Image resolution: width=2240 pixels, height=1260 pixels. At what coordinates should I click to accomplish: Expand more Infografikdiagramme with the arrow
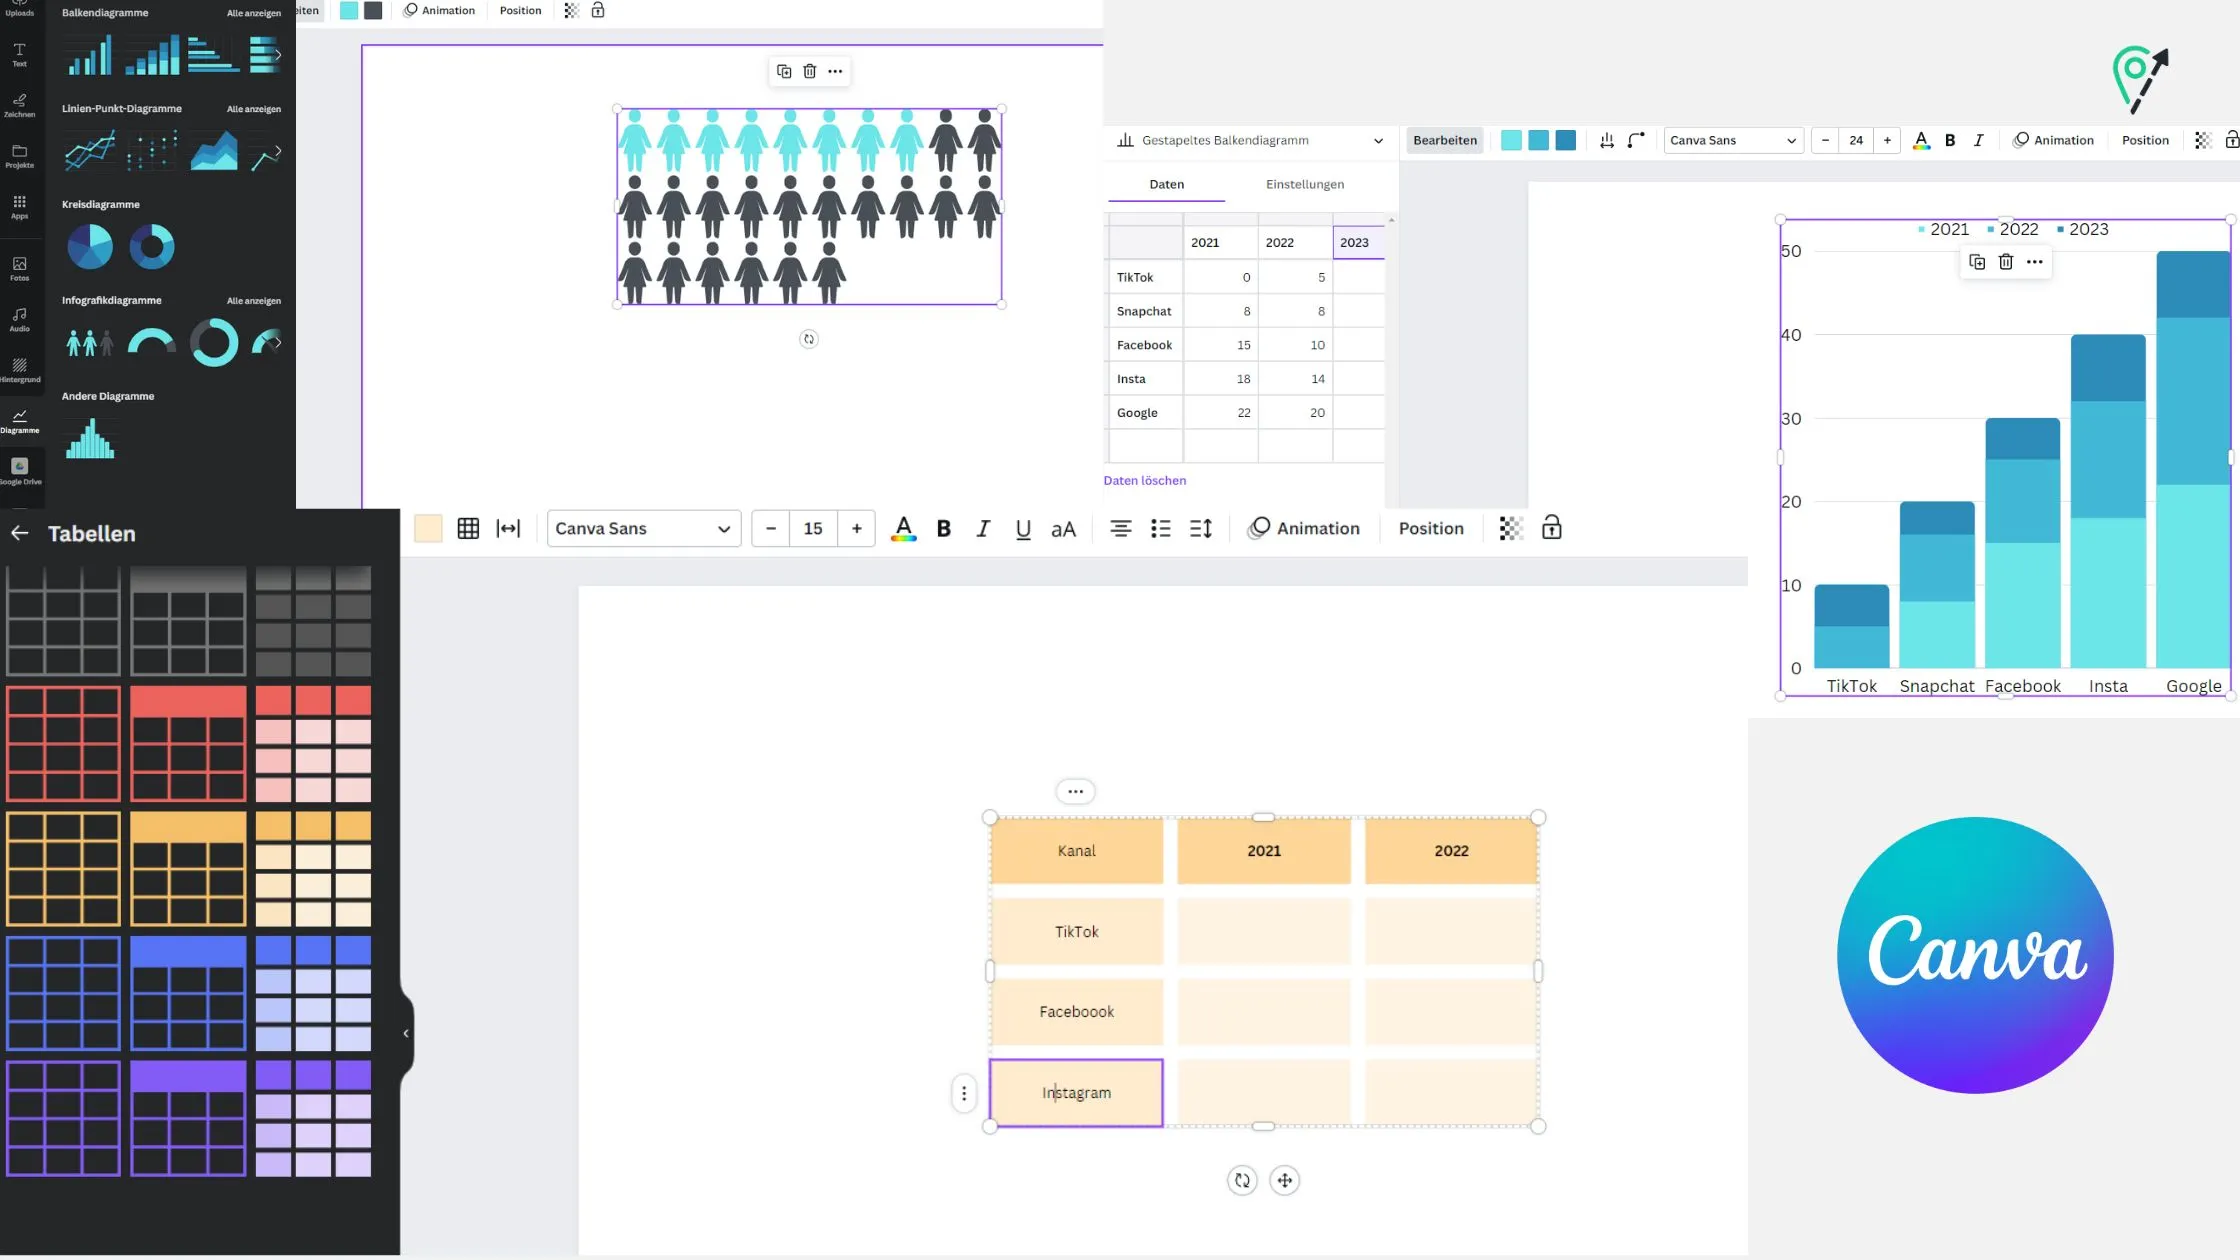tap(278, 343)
